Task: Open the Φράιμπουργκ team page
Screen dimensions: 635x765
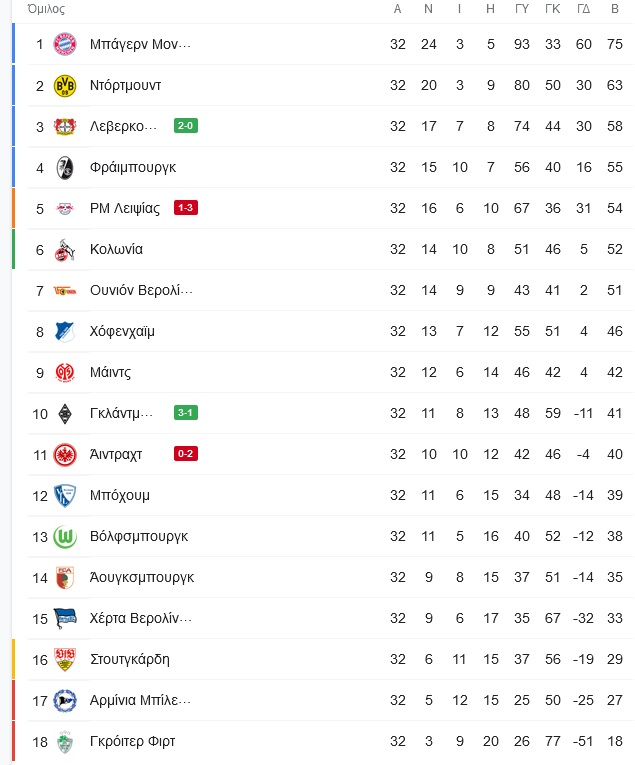Action: 133,167
